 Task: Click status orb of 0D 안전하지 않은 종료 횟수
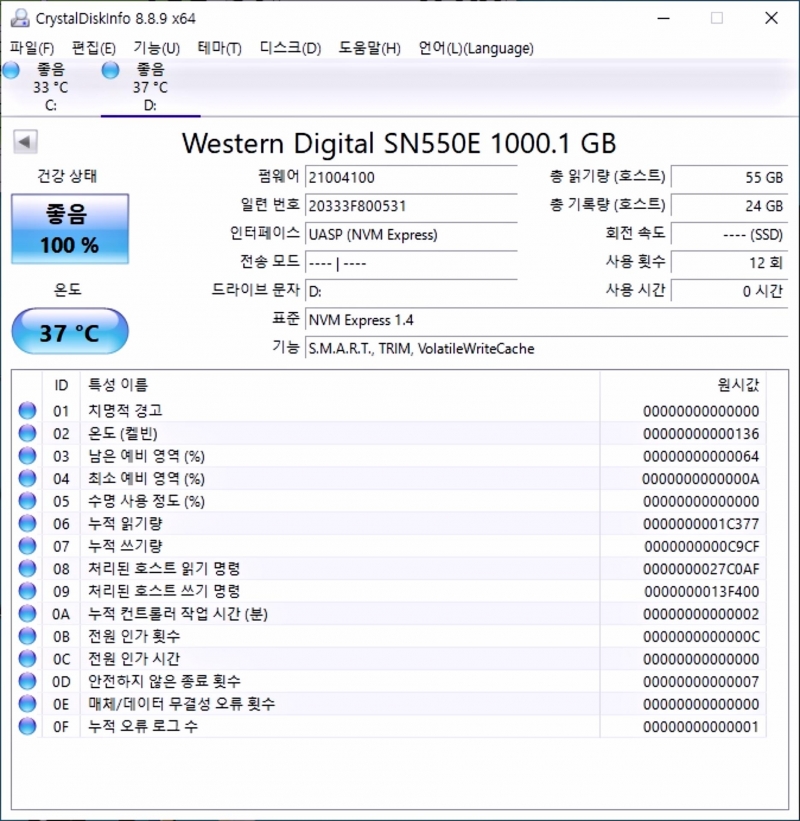click(x=27, y=681)
